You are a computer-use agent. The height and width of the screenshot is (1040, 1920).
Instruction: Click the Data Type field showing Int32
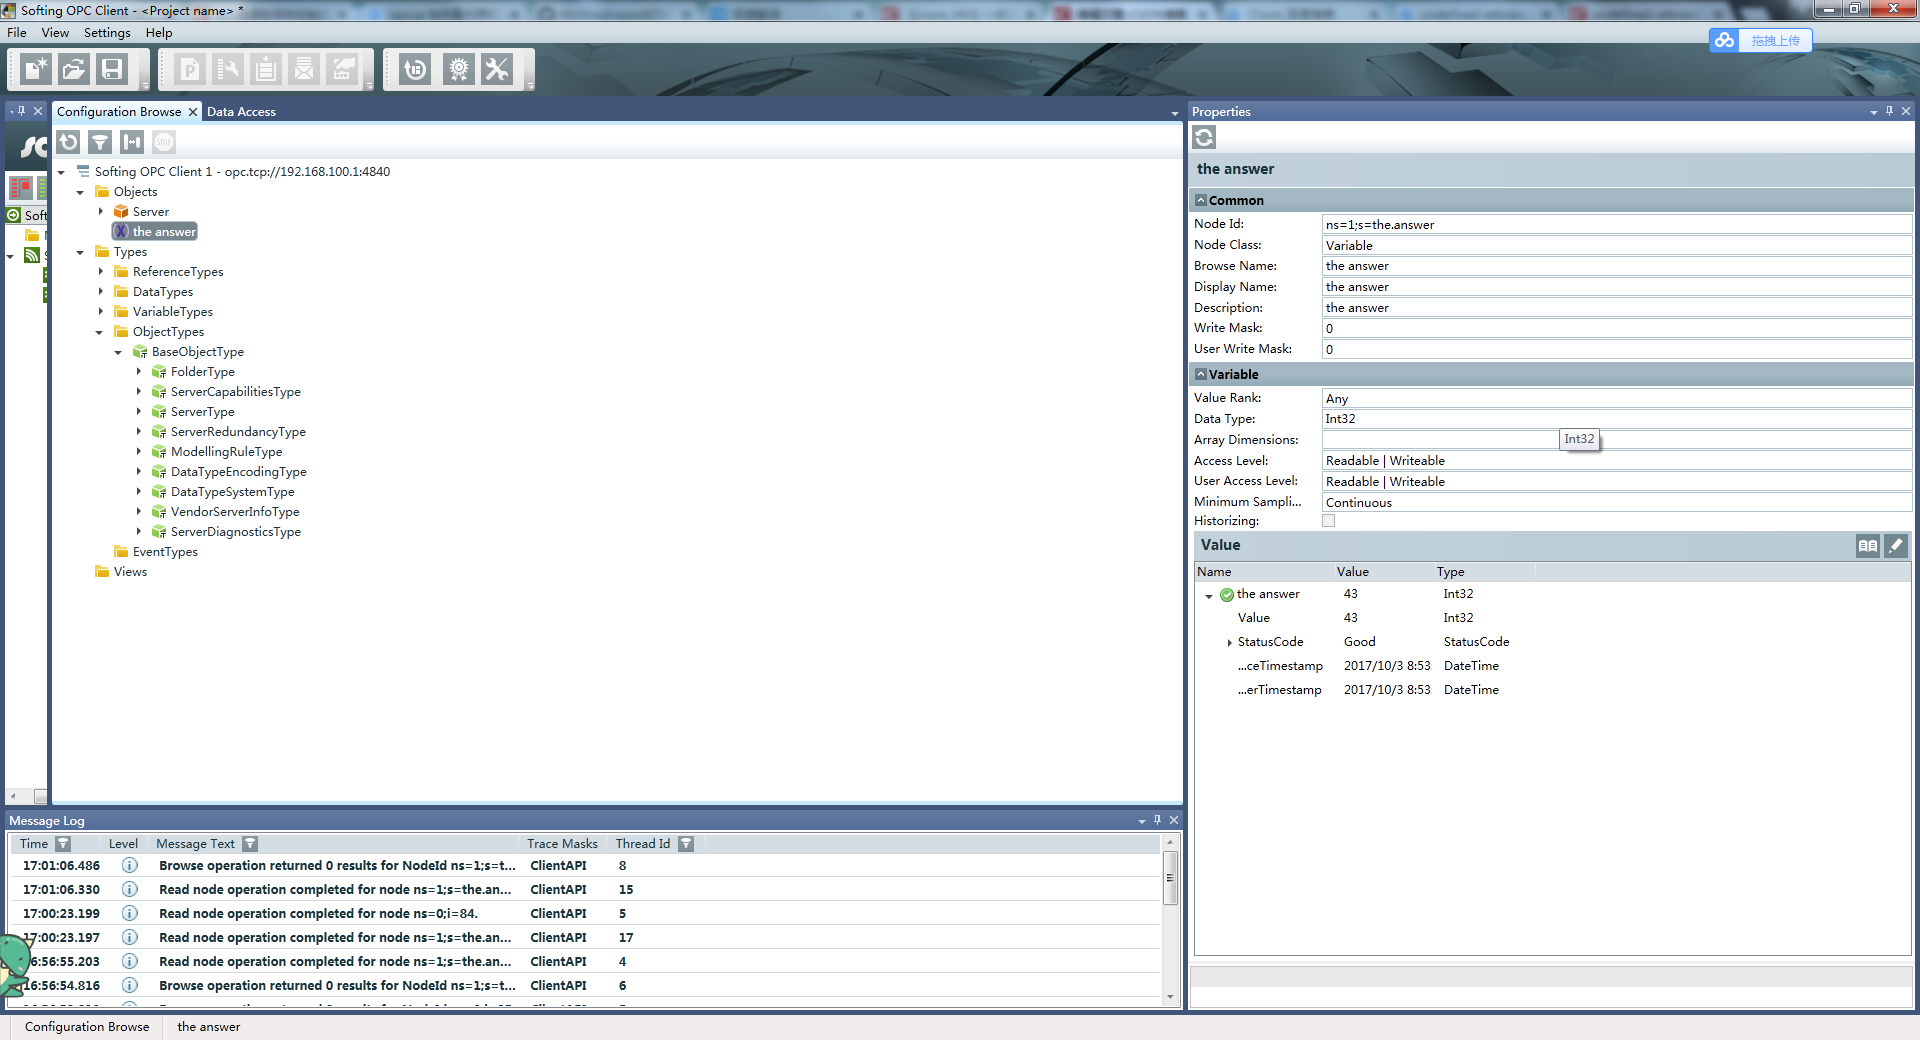[1617, 419]
